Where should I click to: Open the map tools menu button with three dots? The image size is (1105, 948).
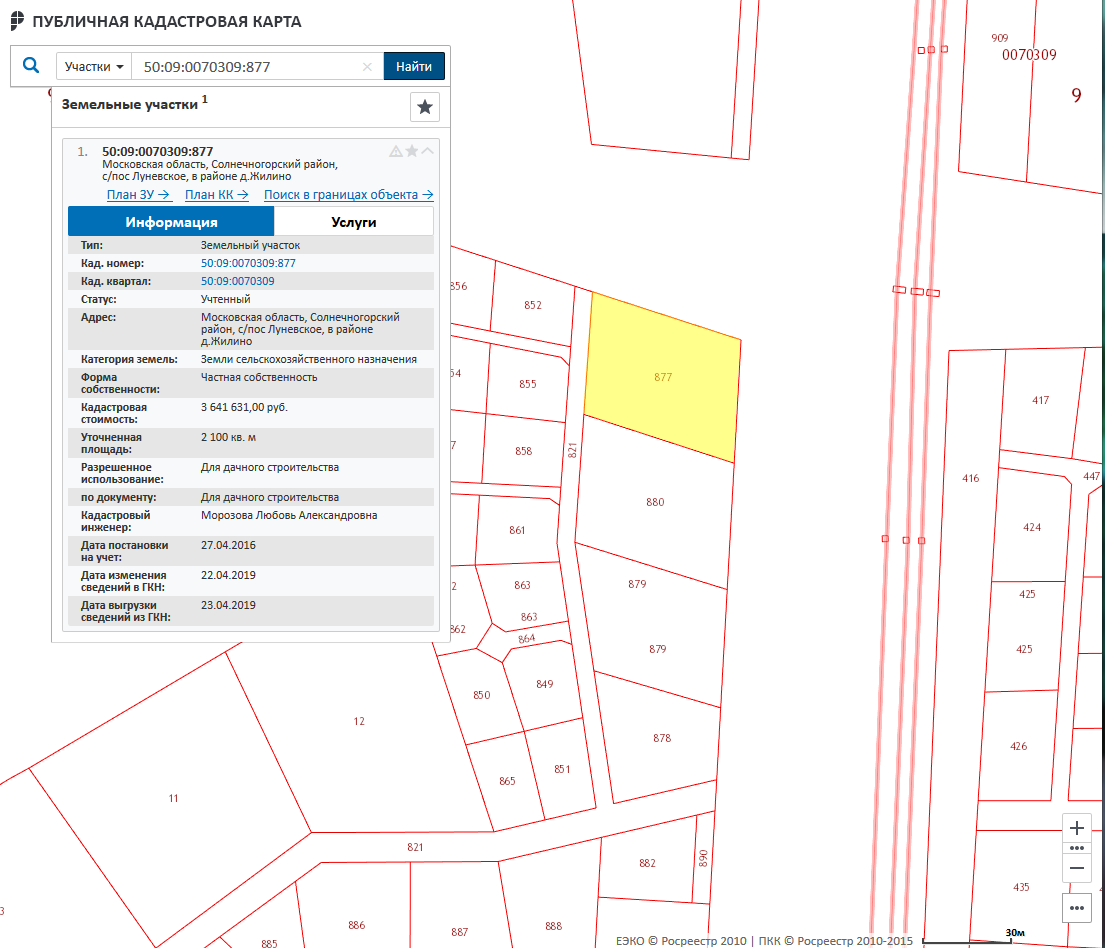click(1077, 908)
